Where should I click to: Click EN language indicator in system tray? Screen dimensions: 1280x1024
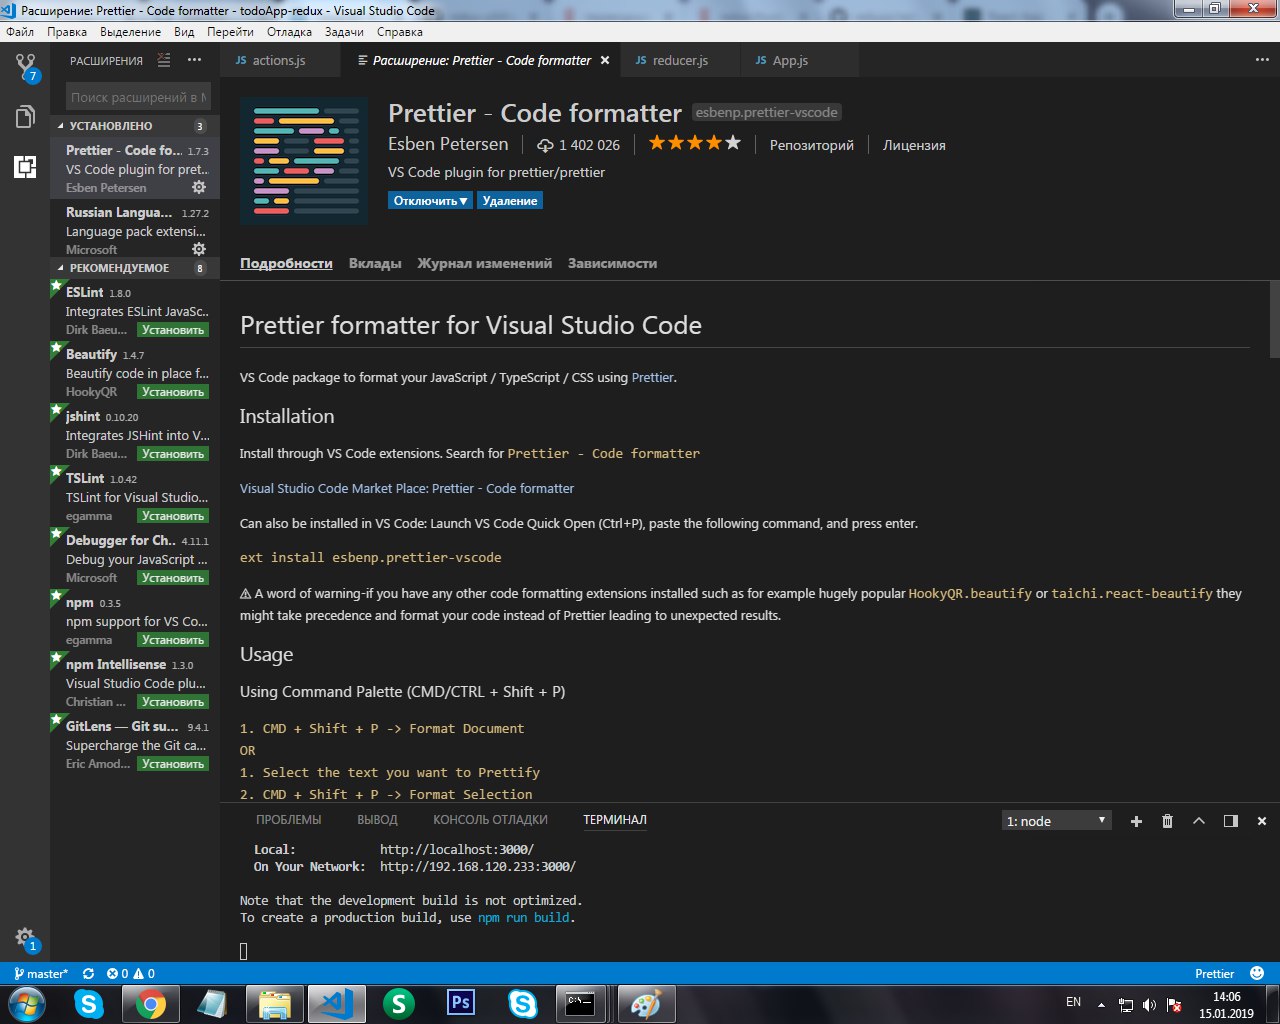[x=1073, y=1002]
